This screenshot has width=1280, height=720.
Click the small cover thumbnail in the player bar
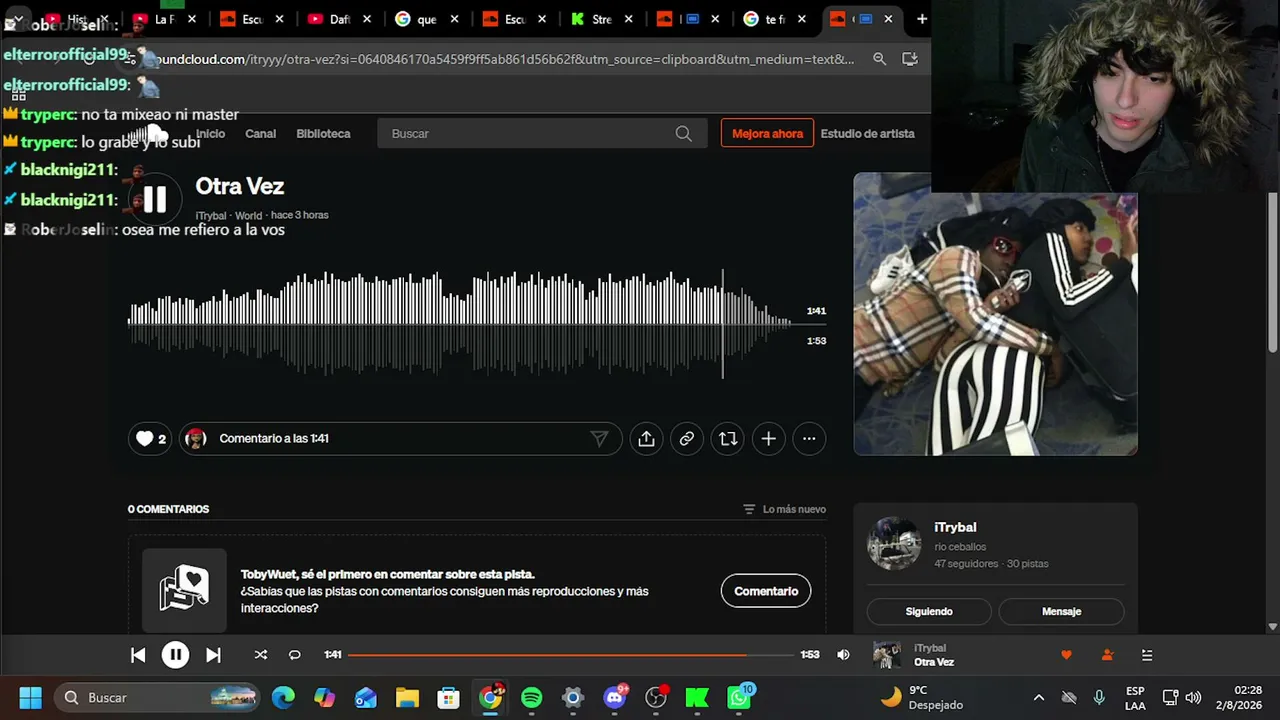tap(887, 655)
